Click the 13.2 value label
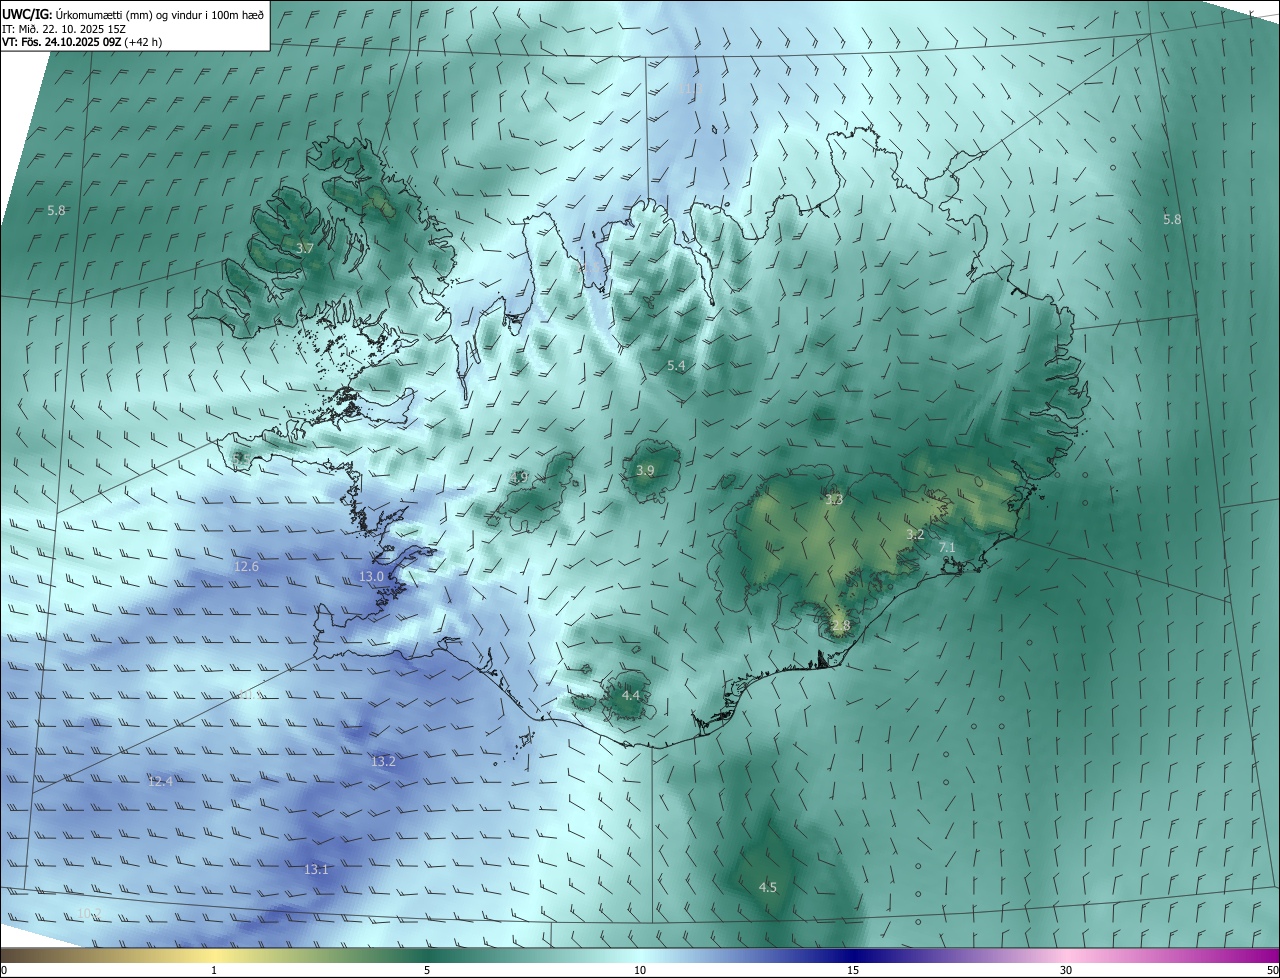This screenshot has width=1280, height=978. [383, 762]
